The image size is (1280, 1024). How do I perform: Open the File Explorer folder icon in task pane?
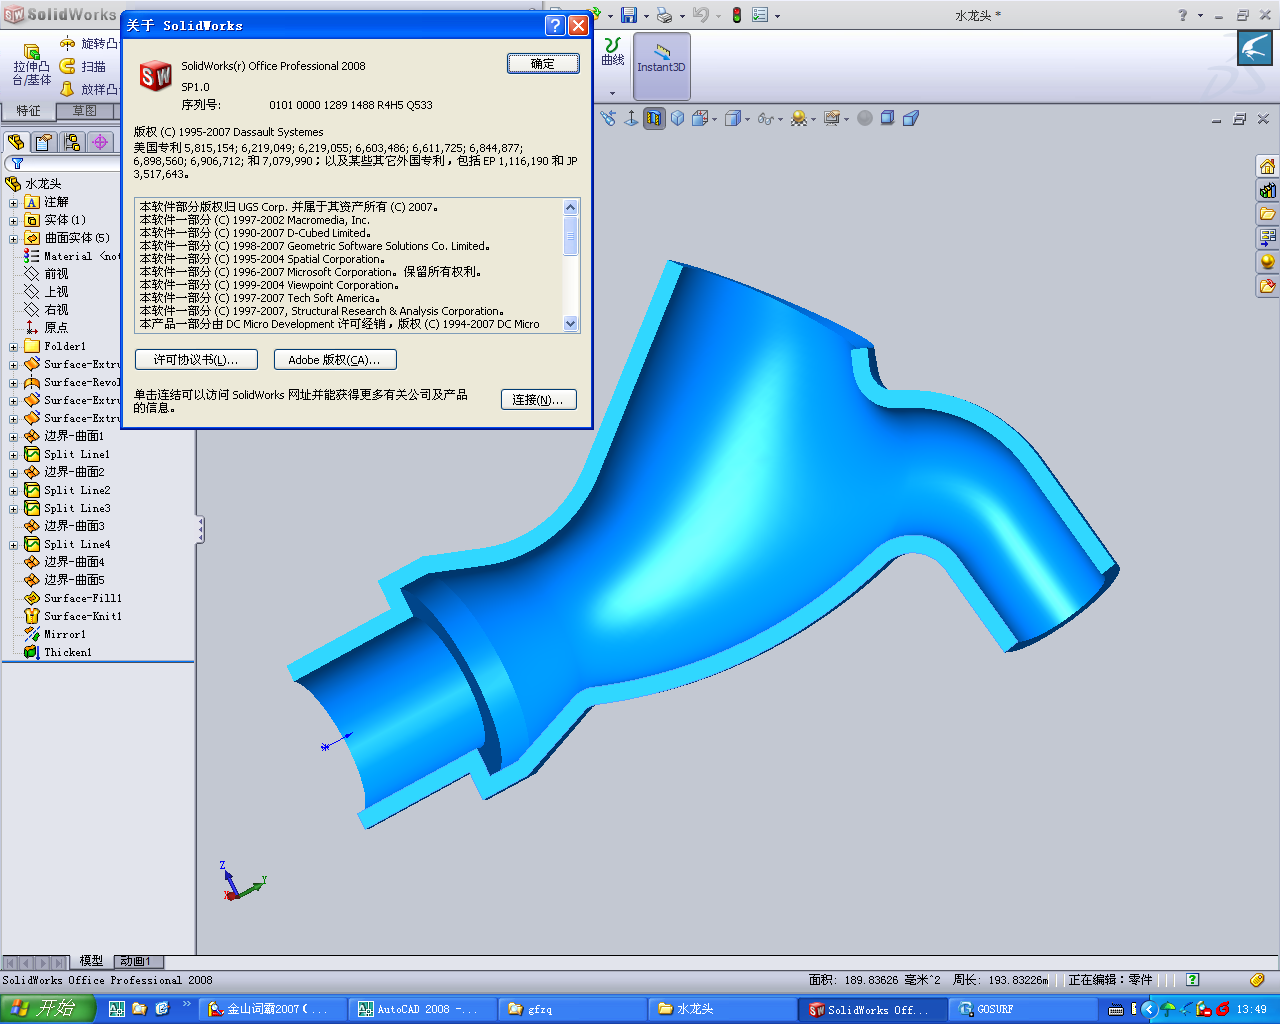1267,214
